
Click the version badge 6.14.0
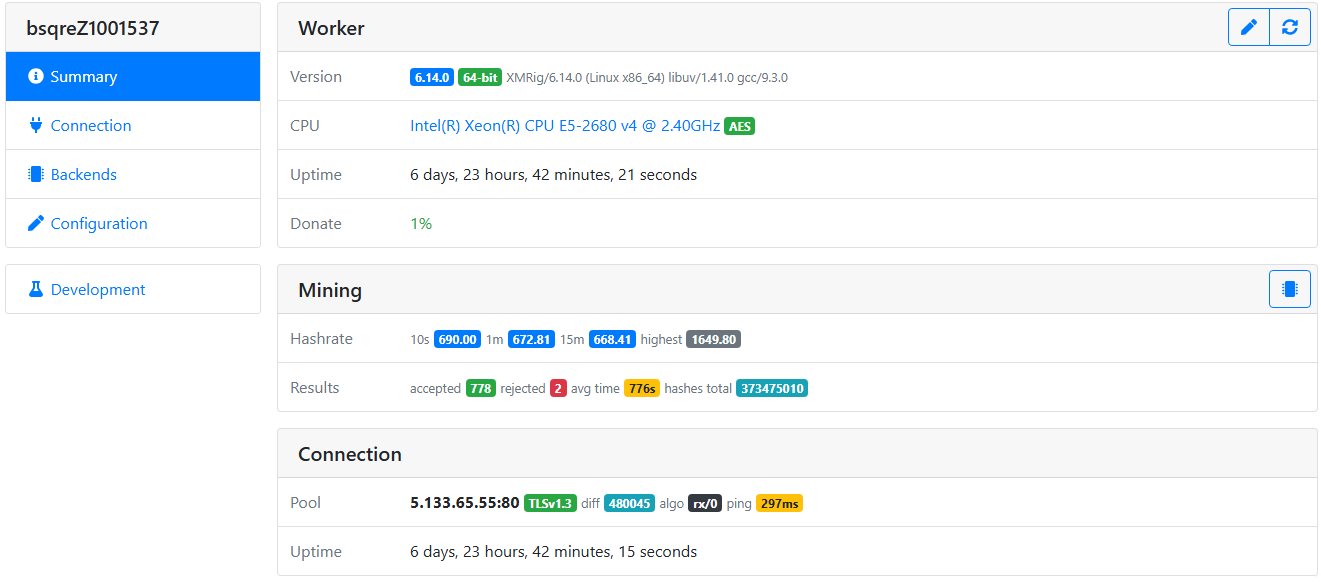431,76
